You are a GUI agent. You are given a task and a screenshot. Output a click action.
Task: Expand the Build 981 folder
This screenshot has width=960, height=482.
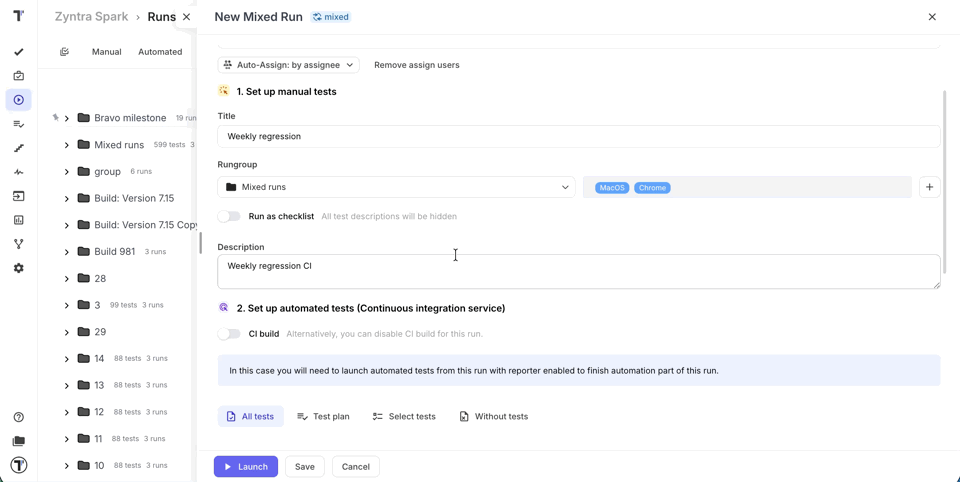click(x=67, y=252)
